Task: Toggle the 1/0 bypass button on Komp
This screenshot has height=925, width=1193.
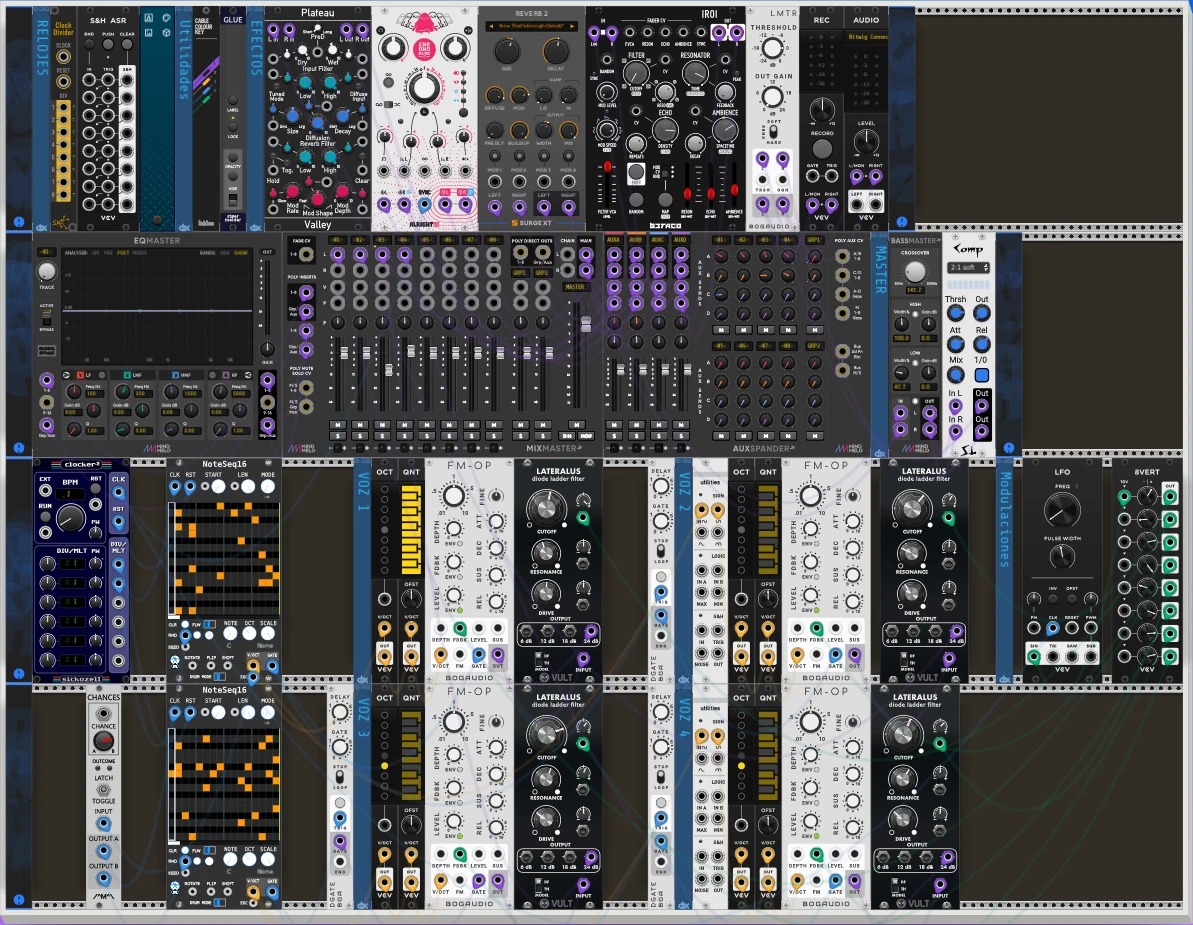Action: pyautogui.click(x=981, y=375)
